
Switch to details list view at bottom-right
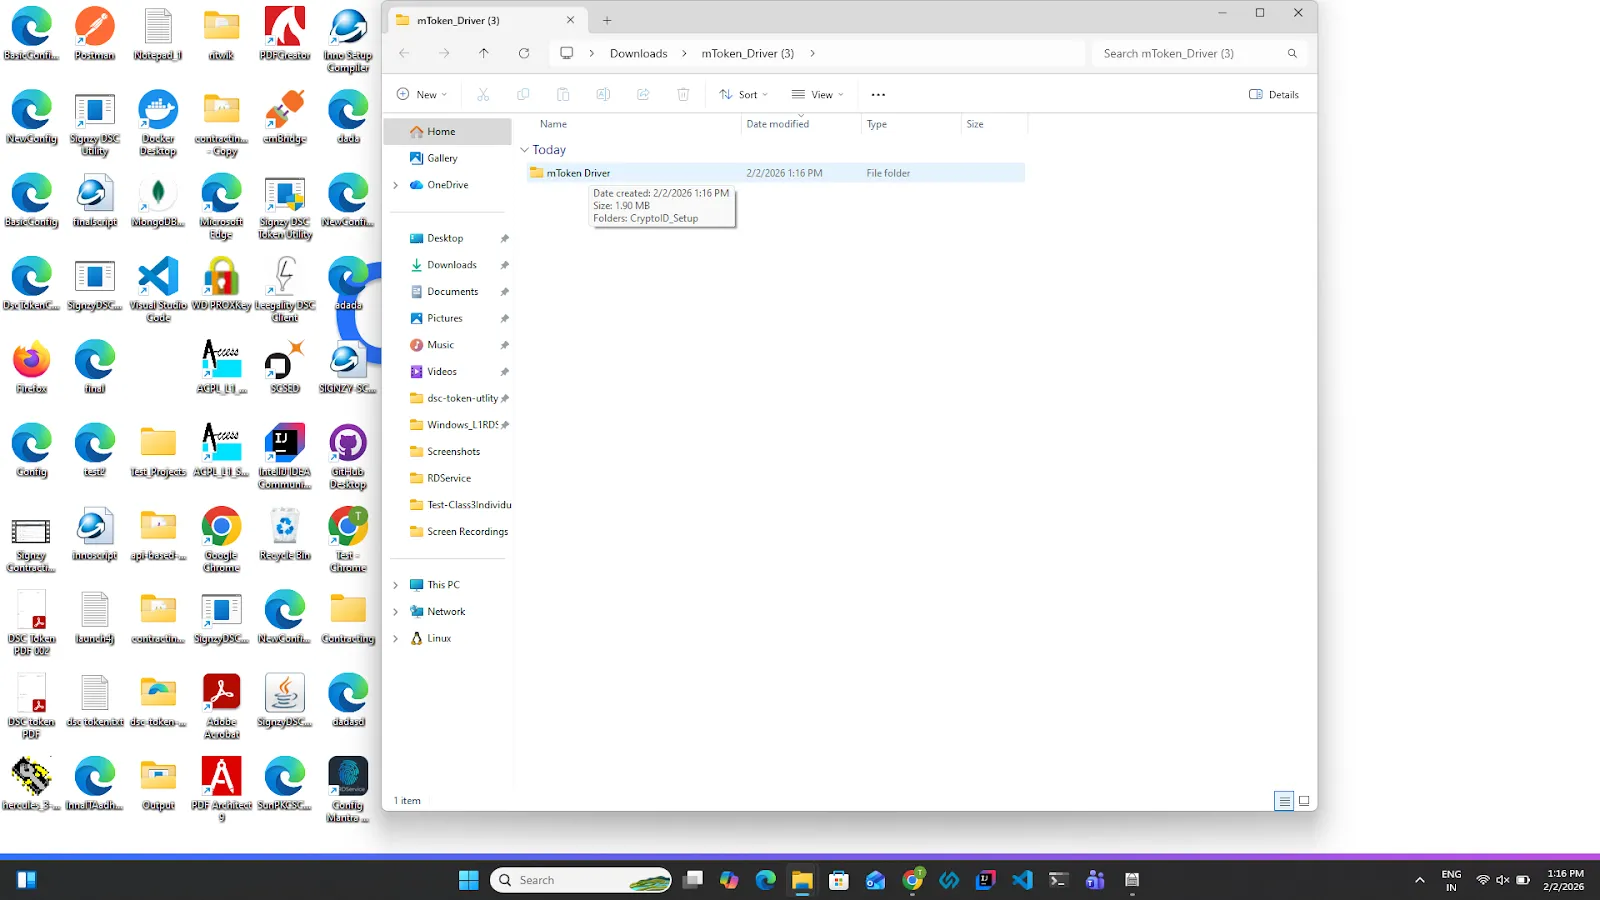1284,801
